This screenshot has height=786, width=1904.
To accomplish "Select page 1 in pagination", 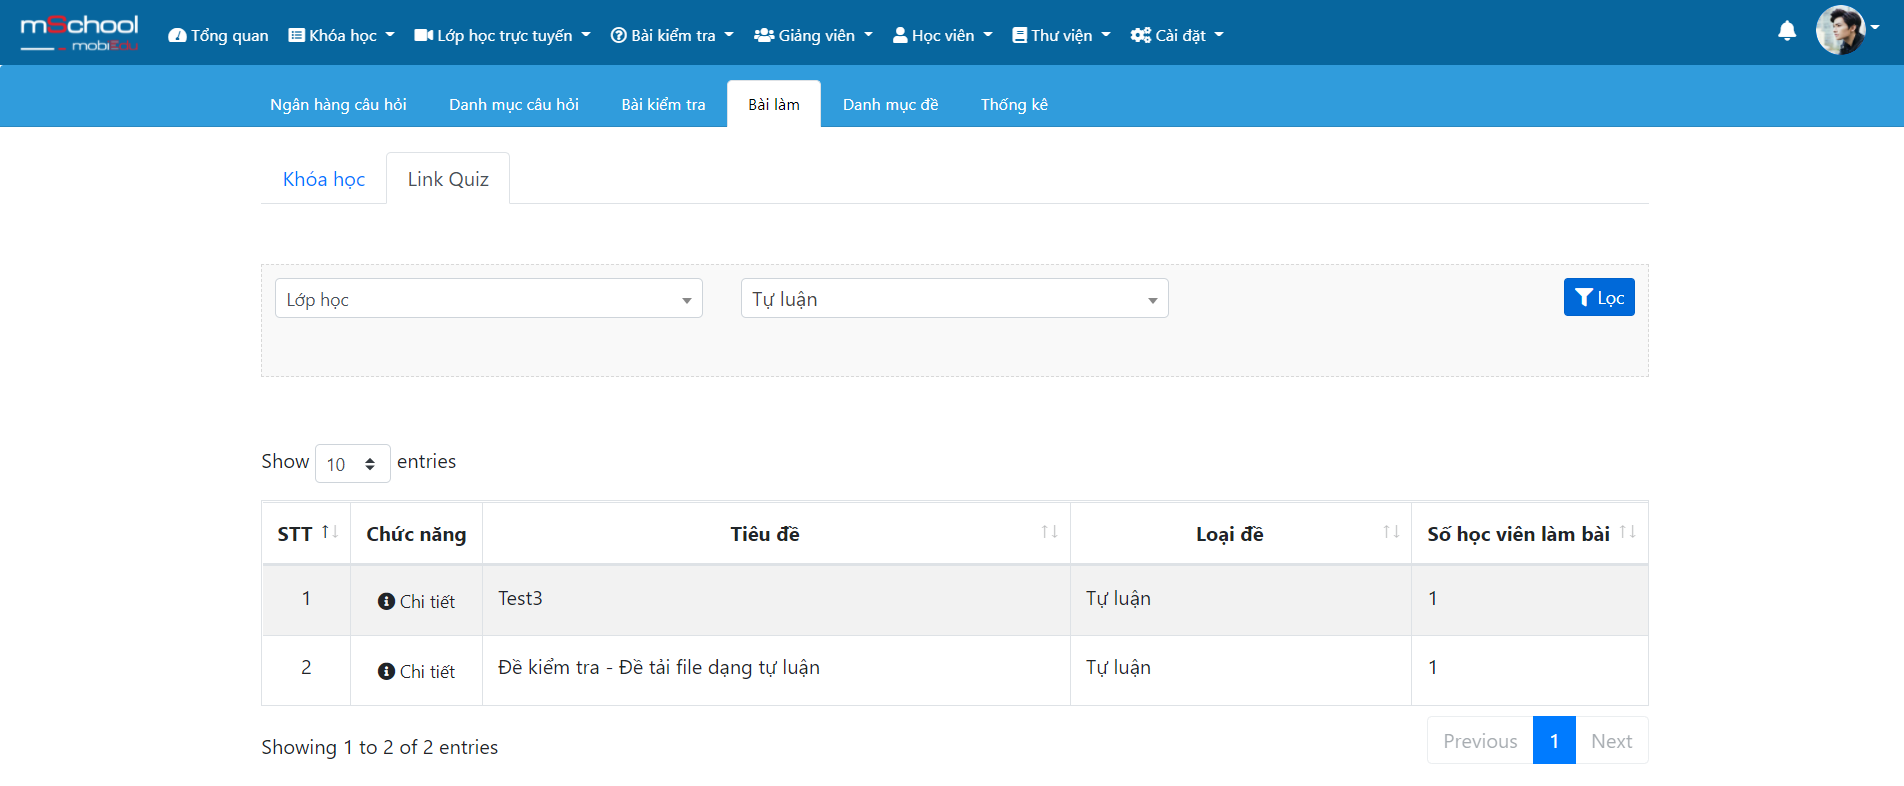I will point(1554,741).
